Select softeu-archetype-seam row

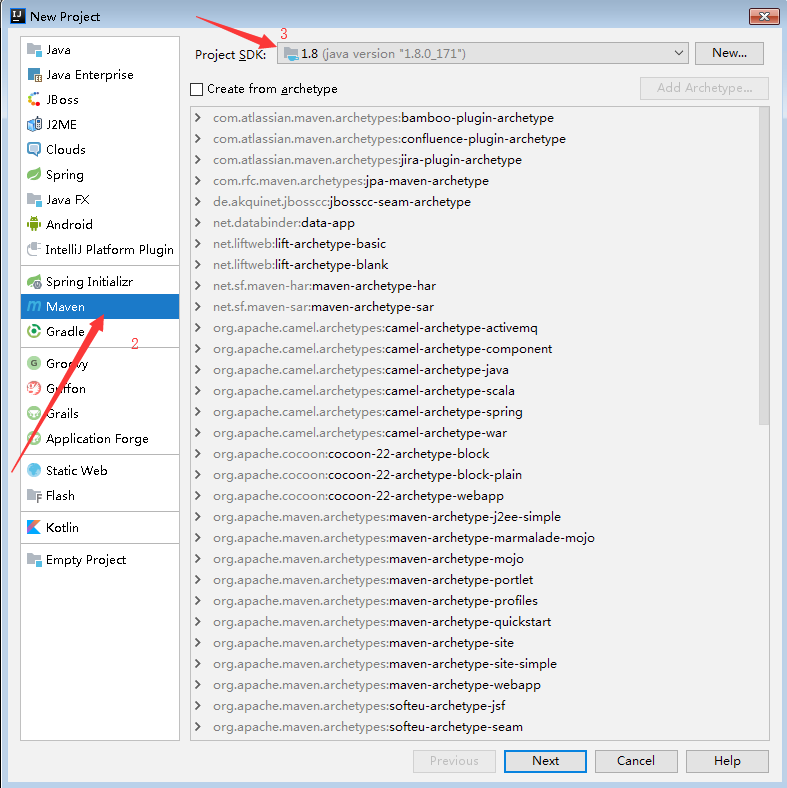click(368, 727)
